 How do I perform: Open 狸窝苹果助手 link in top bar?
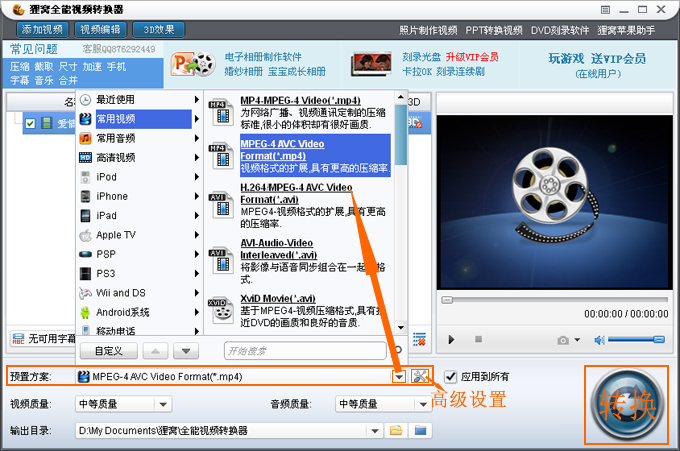(x=626, y=30)
